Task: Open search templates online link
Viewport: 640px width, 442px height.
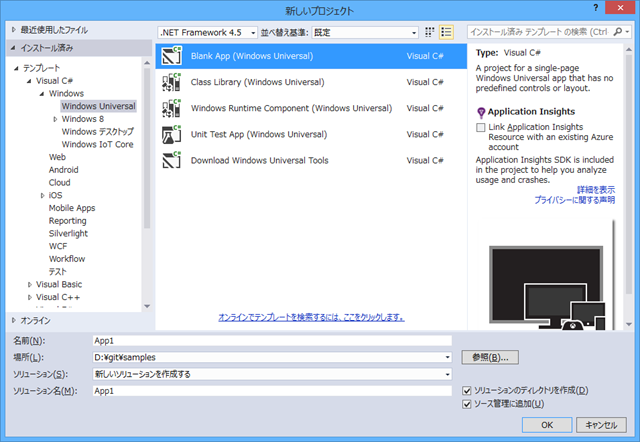Action: [x=311, y=317]
